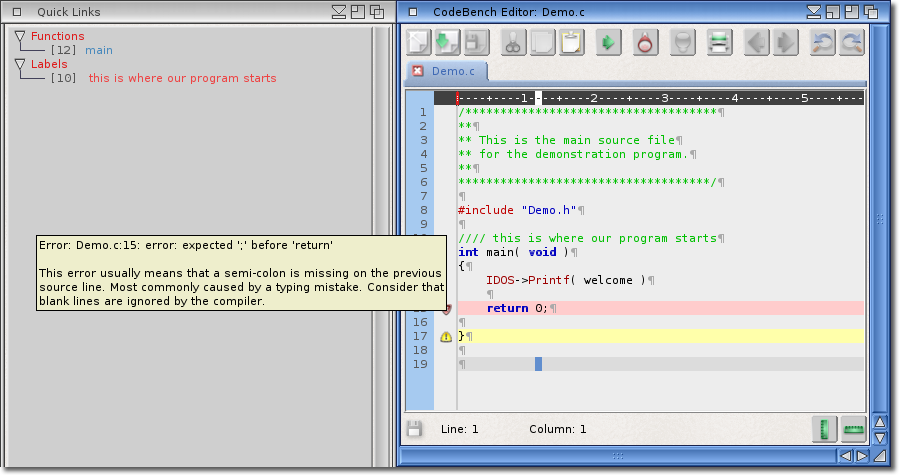The height and width of the screenshot is (475, 899).
Task: Click the New document toolbar icon
Action: coord(419,42)
